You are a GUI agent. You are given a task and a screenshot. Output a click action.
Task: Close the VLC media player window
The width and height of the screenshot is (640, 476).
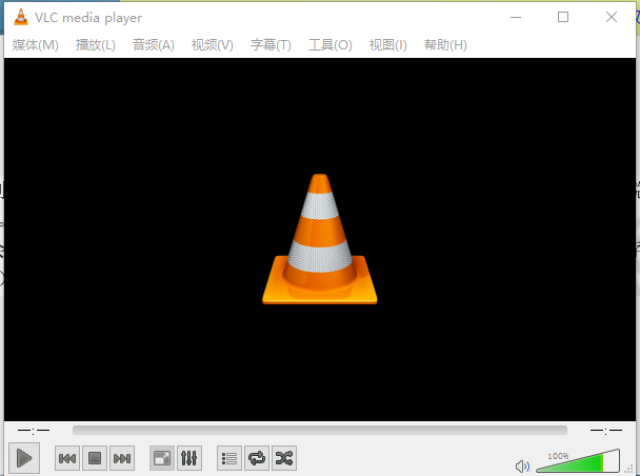[611, 17]
